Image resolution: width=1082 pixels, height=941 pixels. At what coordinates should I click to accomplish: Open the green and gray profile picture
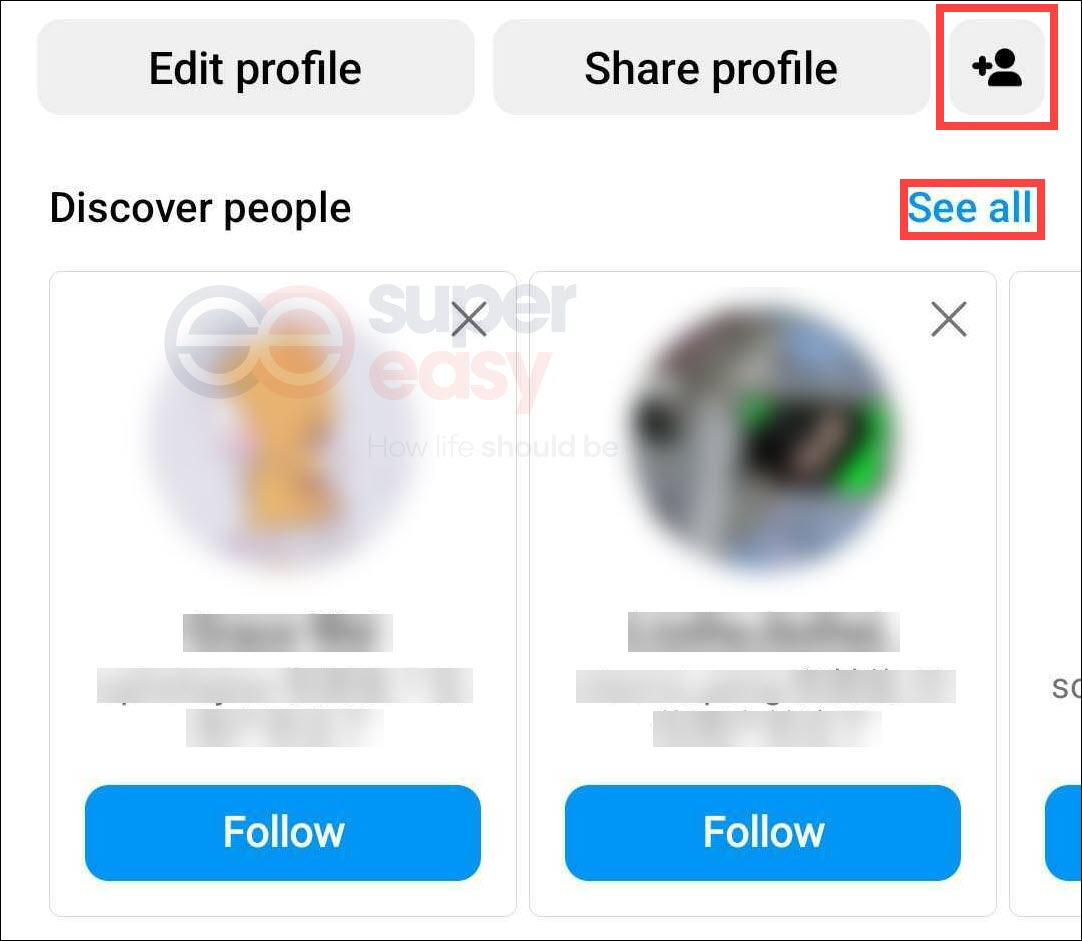763,436
